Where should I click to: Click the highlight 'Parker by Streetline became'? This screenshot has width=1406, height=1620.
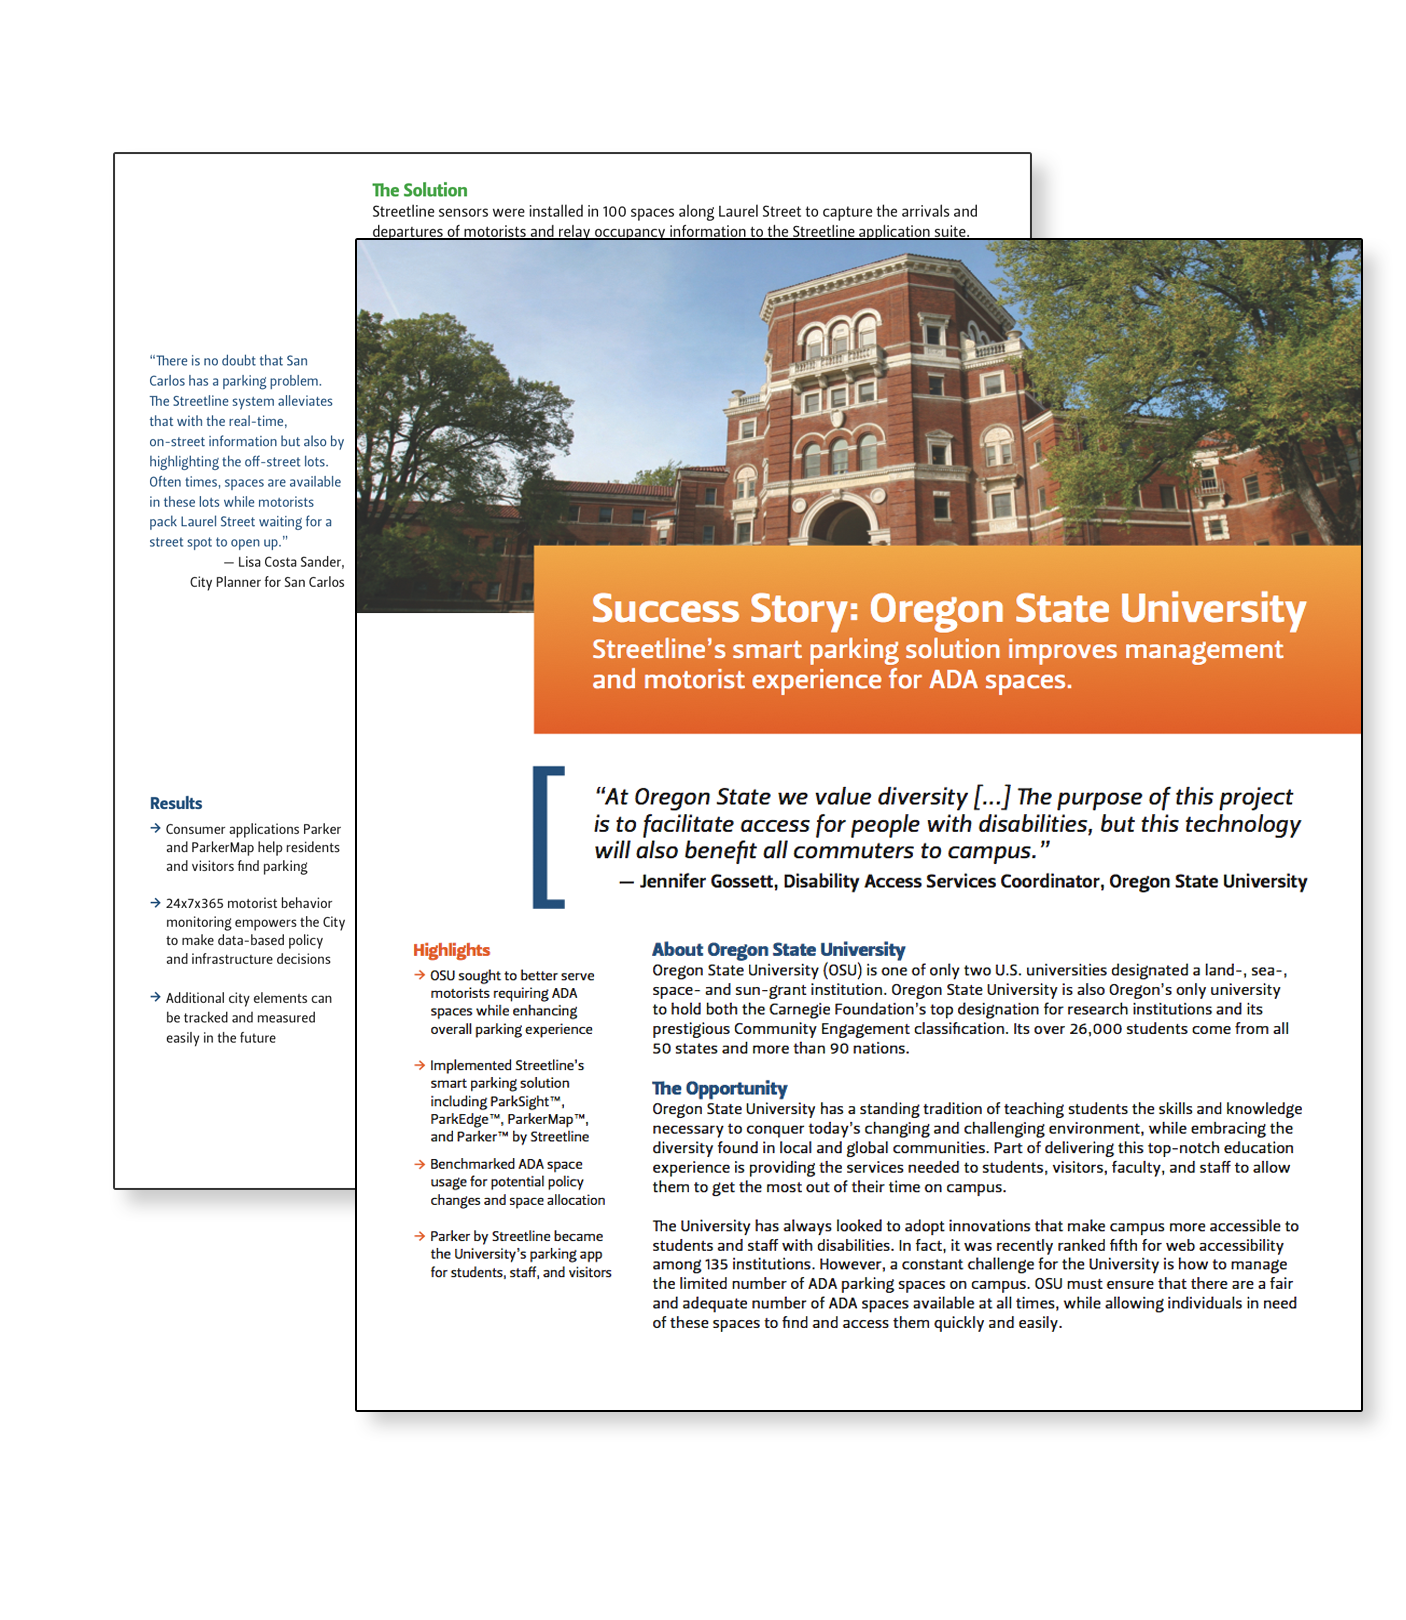(520, 1254)
